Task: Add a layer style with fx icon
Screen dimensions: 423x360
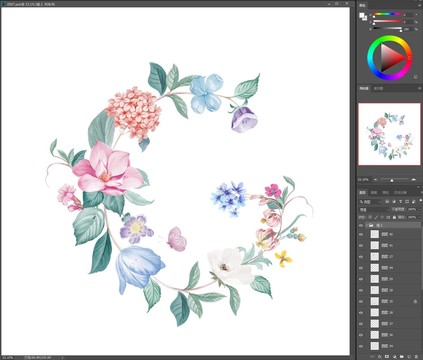Action: point(381,356)
